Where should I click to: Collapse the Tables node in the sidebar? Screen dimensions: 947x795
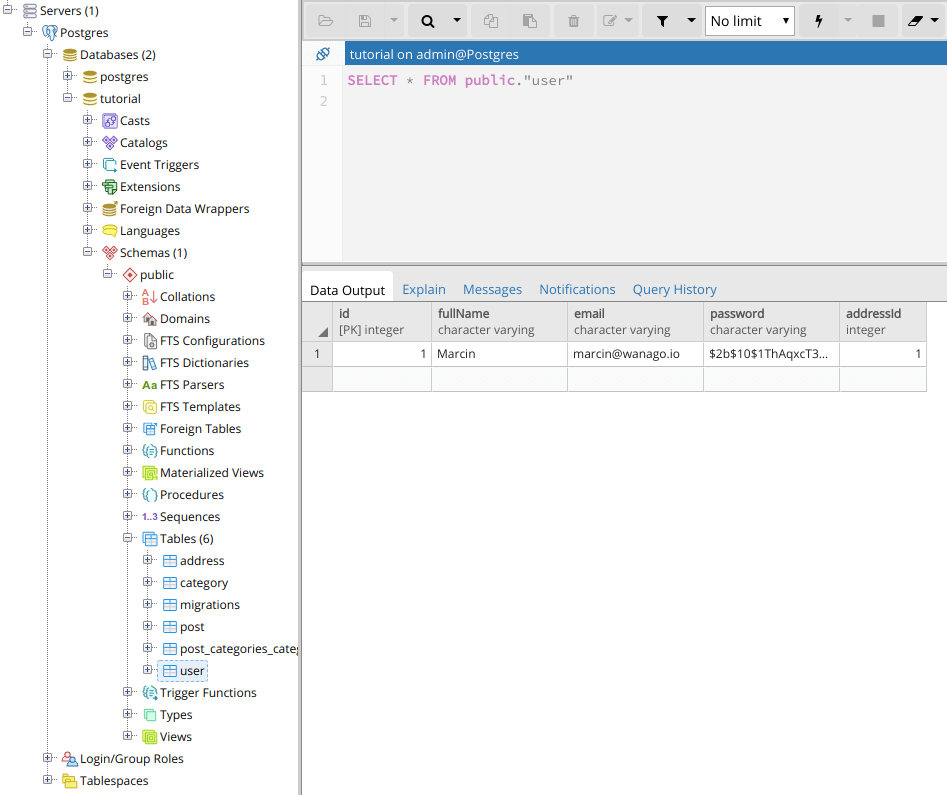click(129, 538)
